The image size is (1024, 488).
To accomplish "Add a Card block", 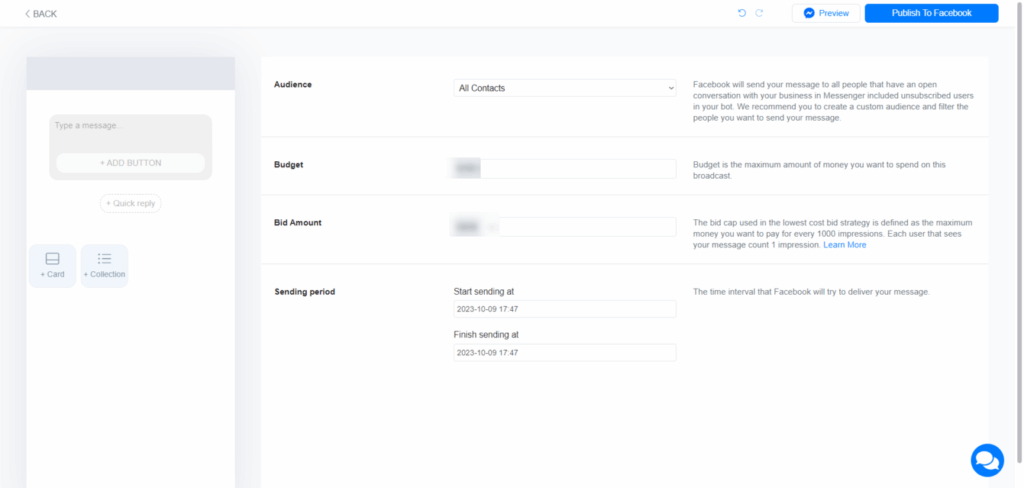I will tap(53, 265).
